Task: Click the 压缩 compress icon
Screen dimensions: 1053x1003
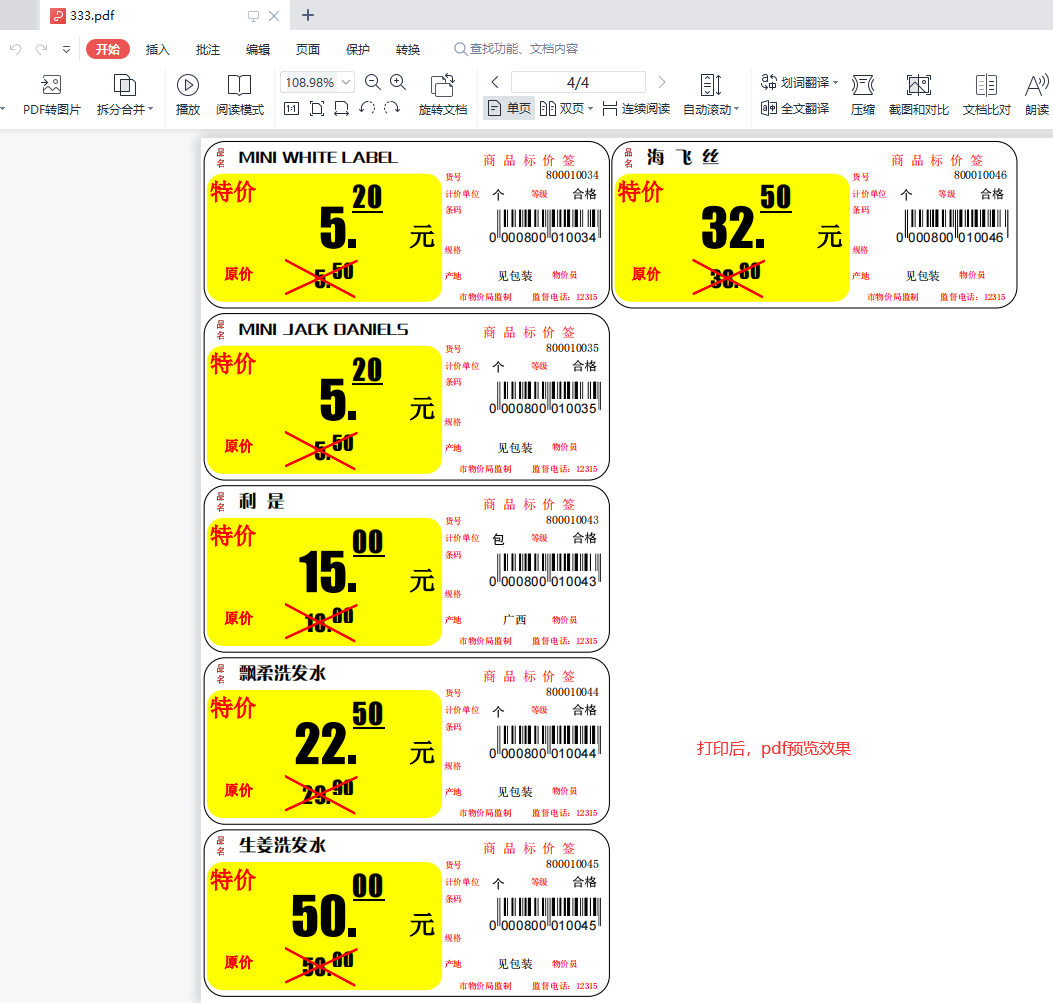Action: 863,85
